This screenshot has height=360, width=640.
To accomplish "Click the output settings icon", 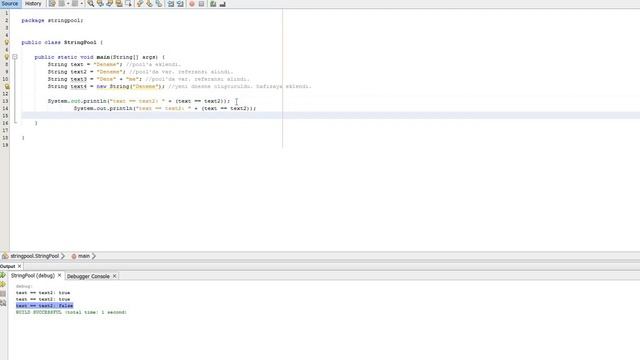I will pos(3,302).
